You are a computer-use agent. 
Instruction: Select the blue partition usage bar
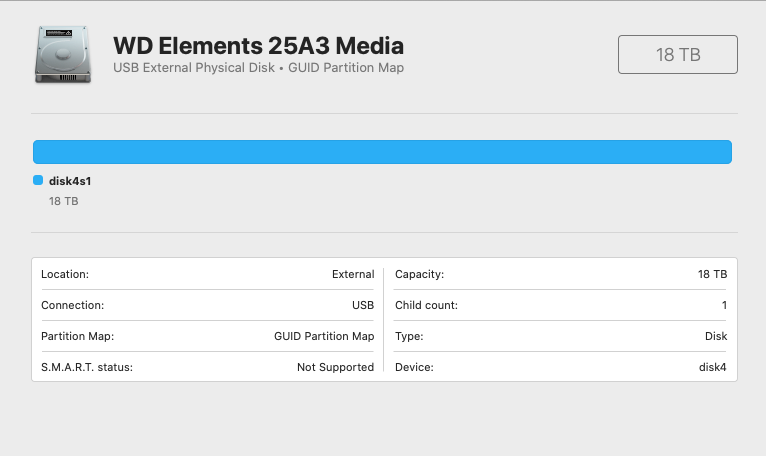coord(382,152)
